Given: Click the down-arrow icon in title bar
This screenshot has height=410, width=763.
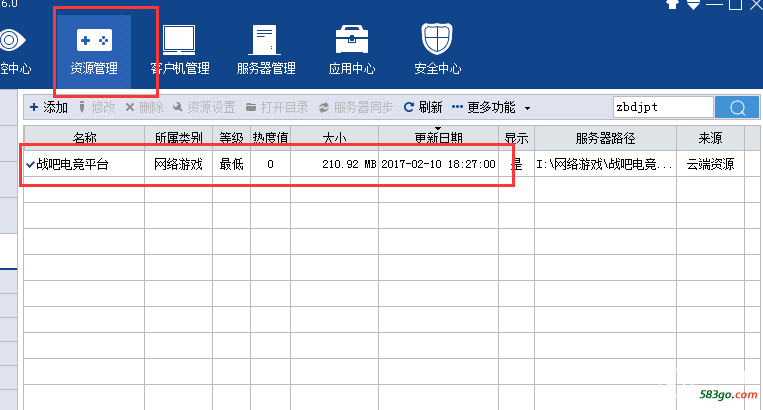Looking at the screenshot, I should [693, 4].
